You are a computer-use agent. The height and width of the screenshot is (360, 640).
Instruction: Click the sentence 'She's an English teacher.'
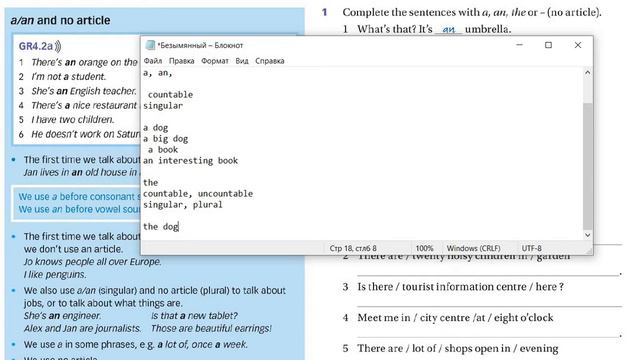[x=84, y=91]
